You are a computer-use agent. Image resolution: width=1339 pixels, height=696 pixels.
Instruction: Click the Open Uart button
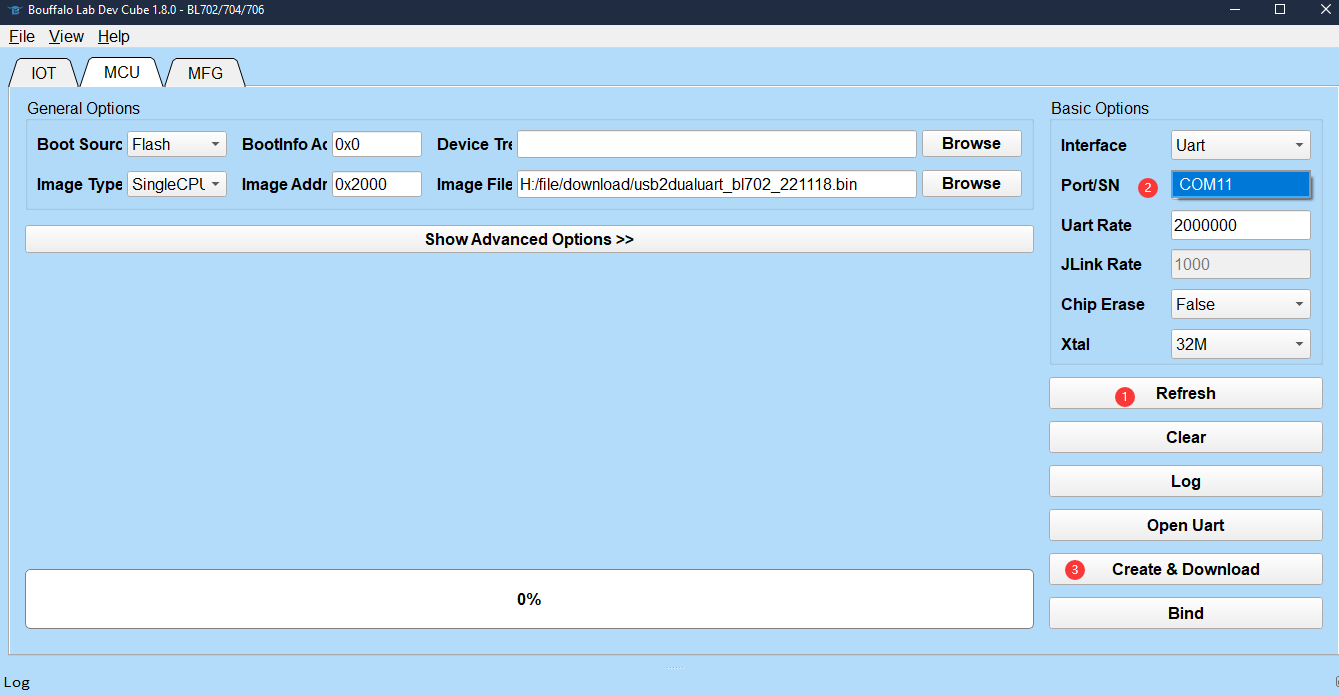click(1186, 525)
